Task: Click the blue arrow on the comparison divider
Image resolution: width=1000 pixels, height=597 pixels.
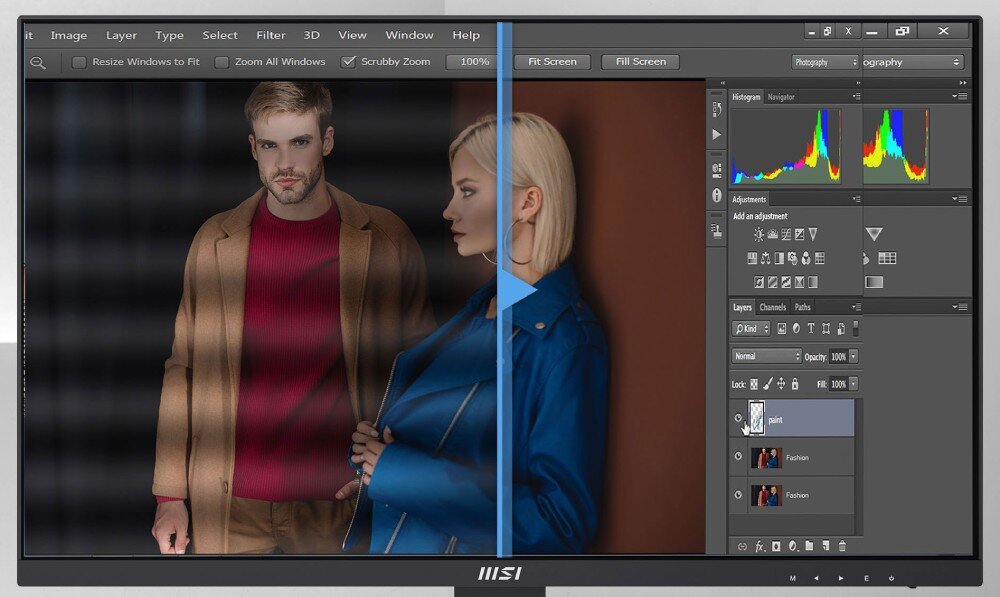Action: pos(517,291)
